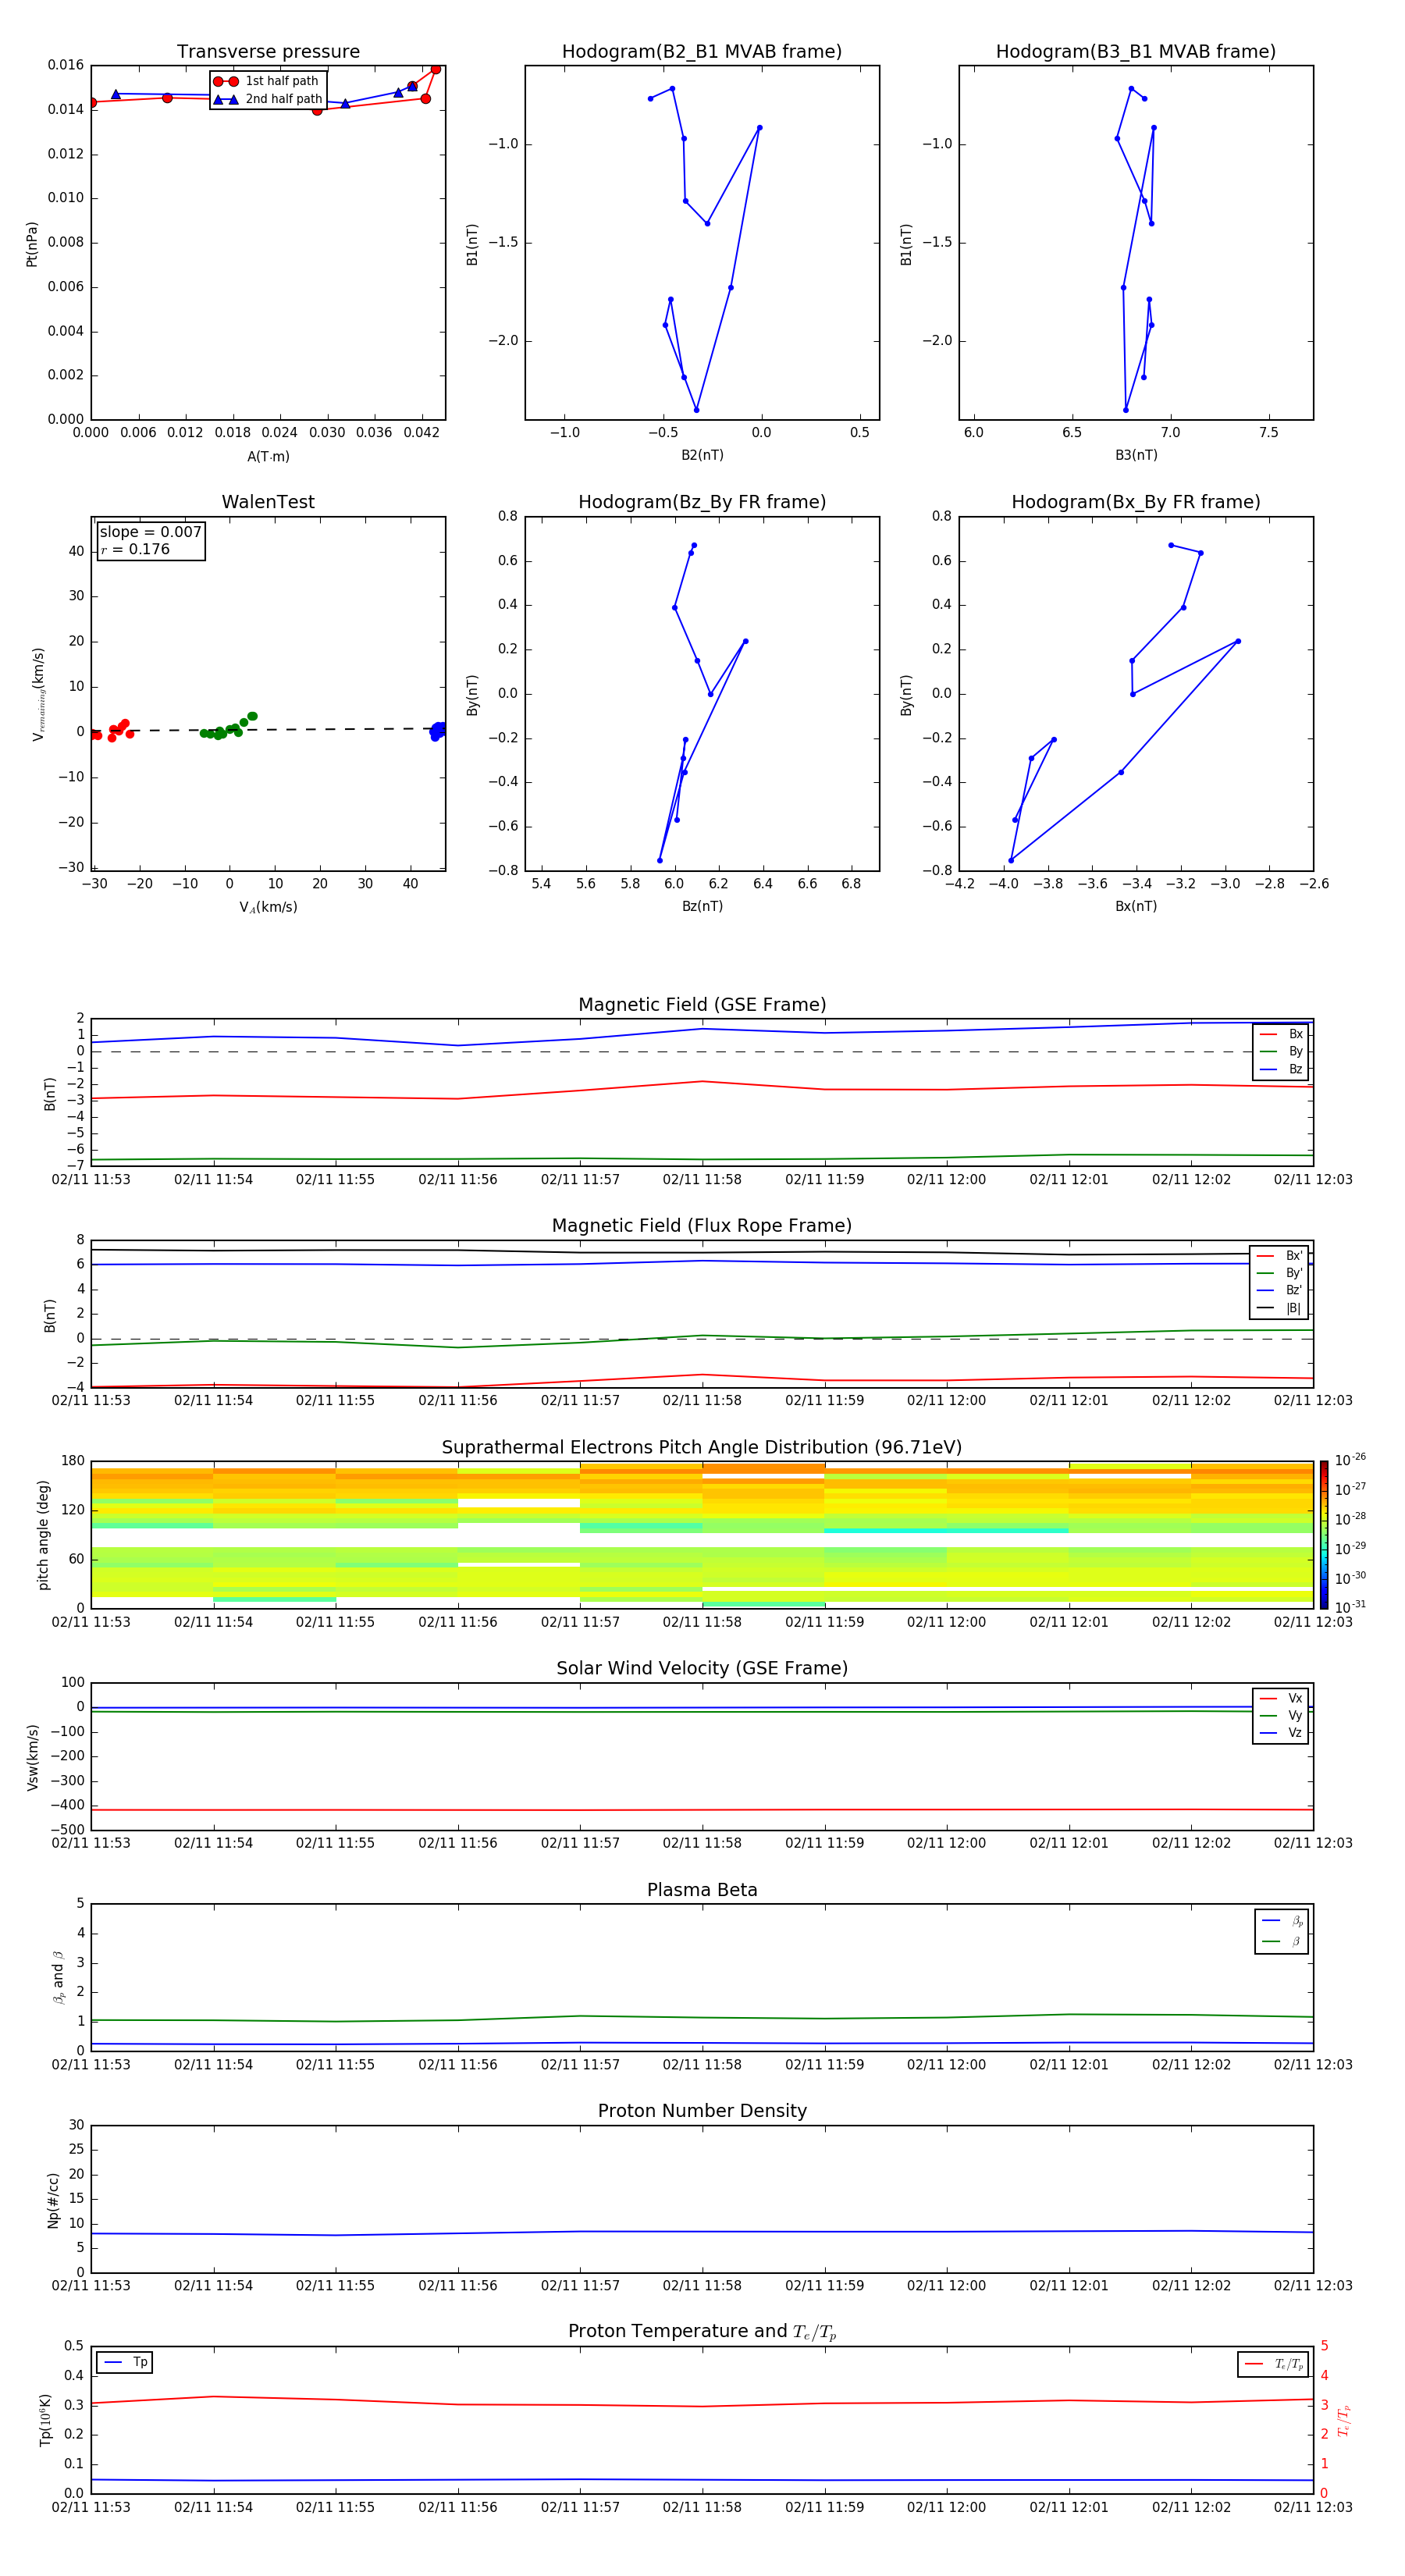
Task: Select 'Vz' in the solar wind legend
Action: 1282,1733
